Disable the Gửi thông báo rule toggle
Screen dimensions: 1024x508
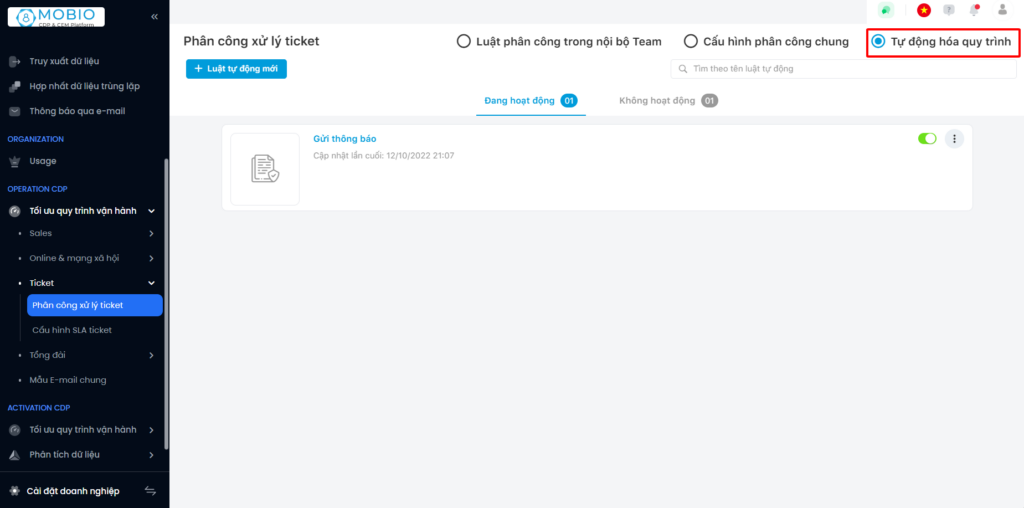(927, 139)
